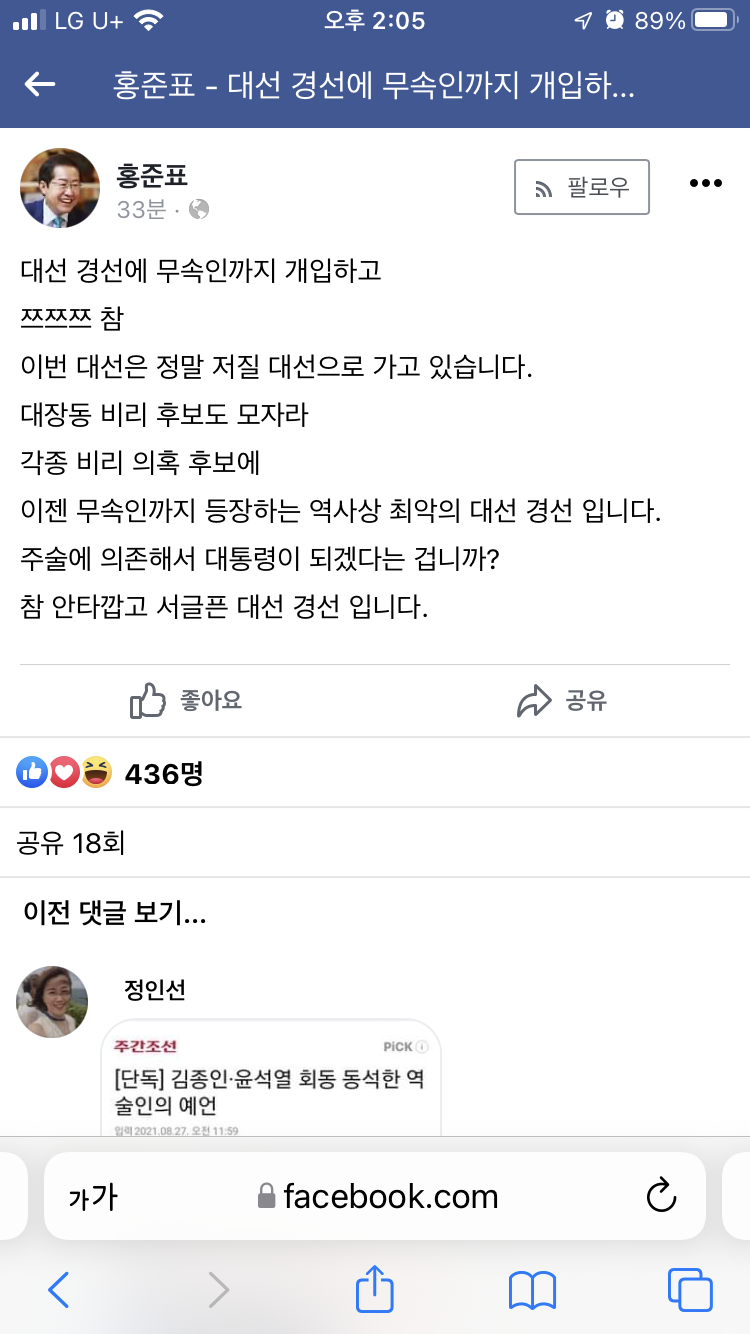This screenshot has width=750, height=1334.
Task: Tap the 공유 share arrow icon
Action: click(x=535, y=701)
